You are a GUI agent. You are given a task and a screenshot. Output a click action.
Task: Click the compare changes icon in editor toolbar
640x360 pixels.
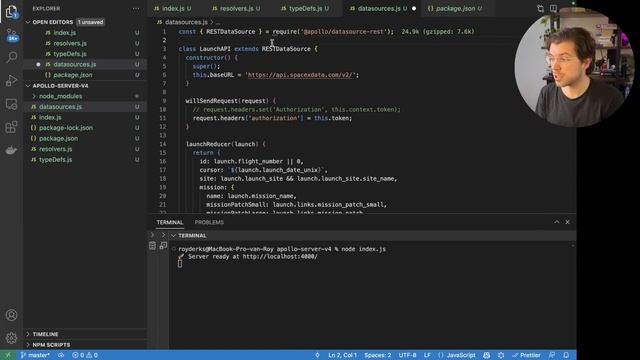[540, 9]
